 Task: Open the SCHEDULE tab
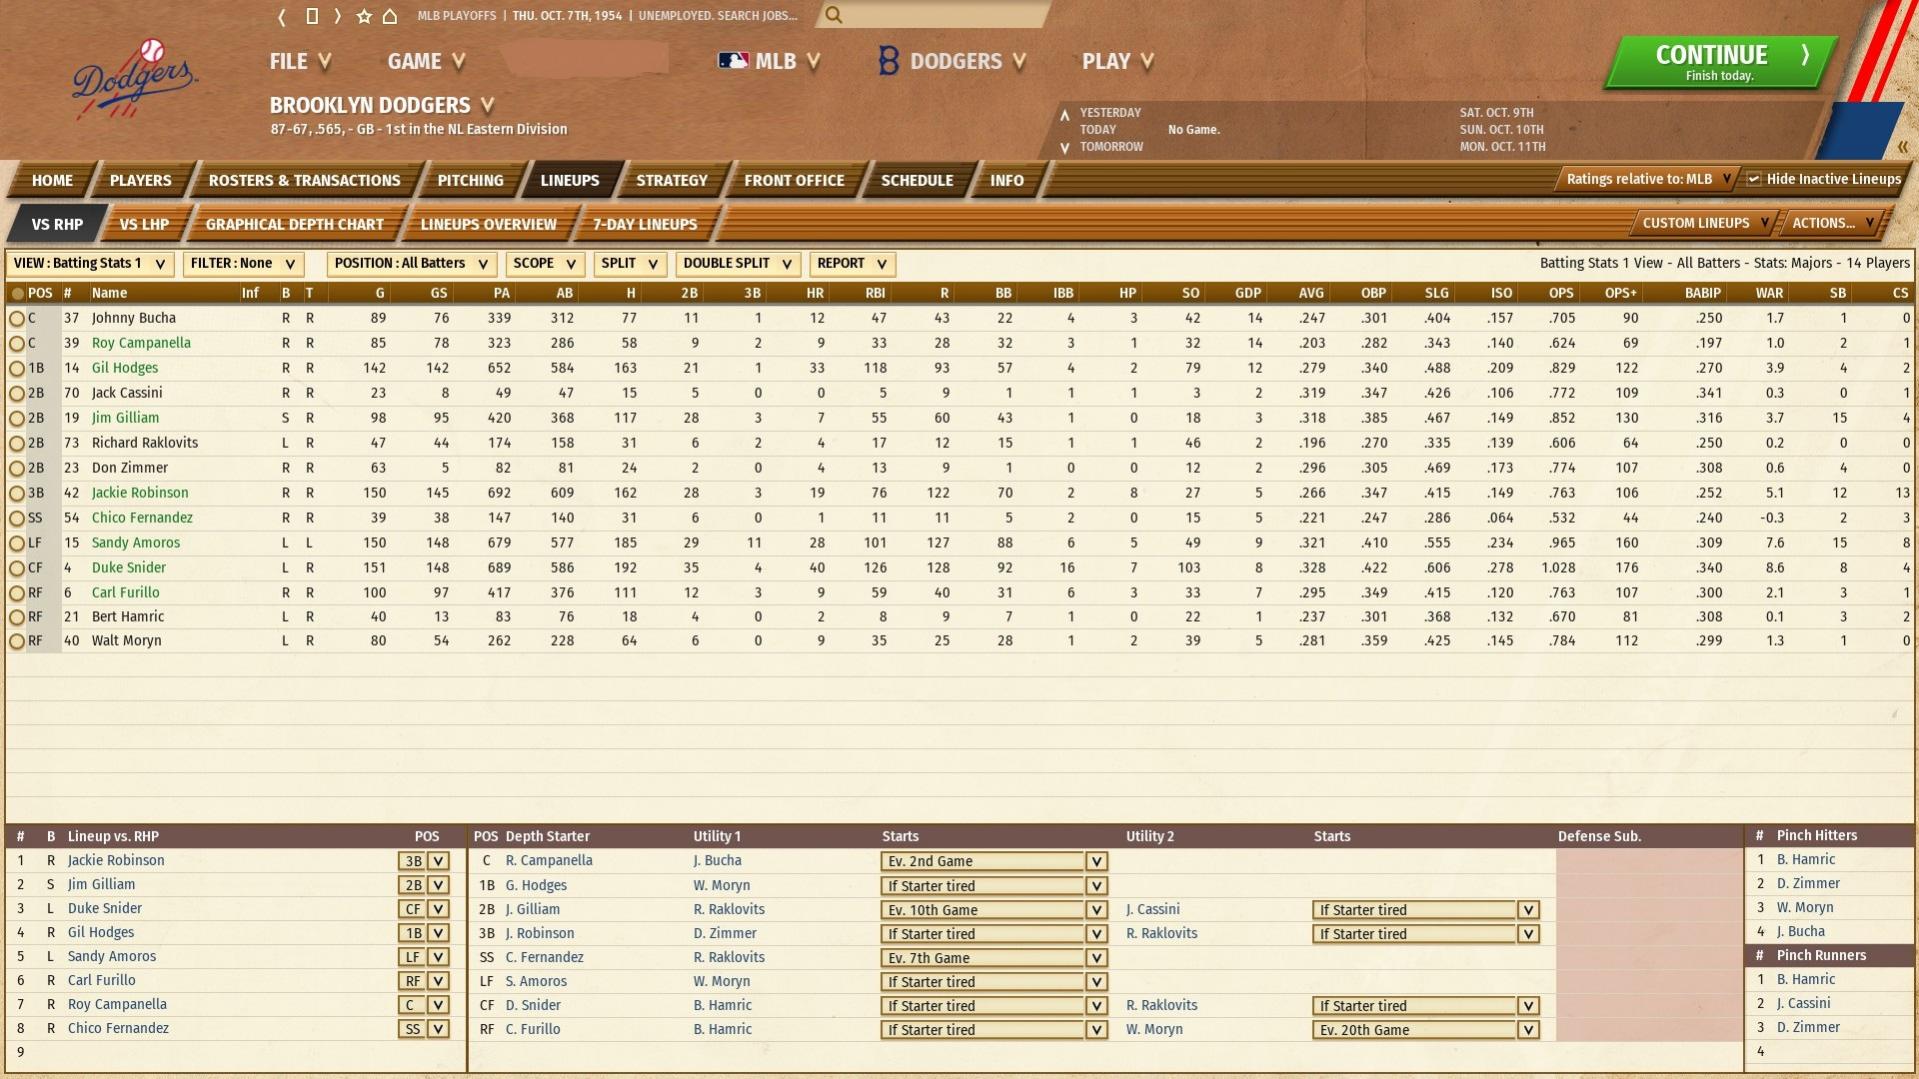[916, 180]
